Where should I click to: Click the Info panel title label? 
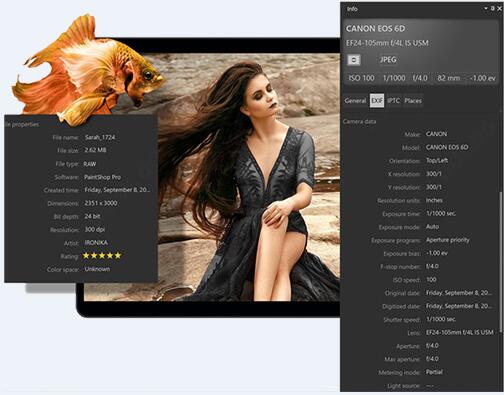(x=352, y=9)
